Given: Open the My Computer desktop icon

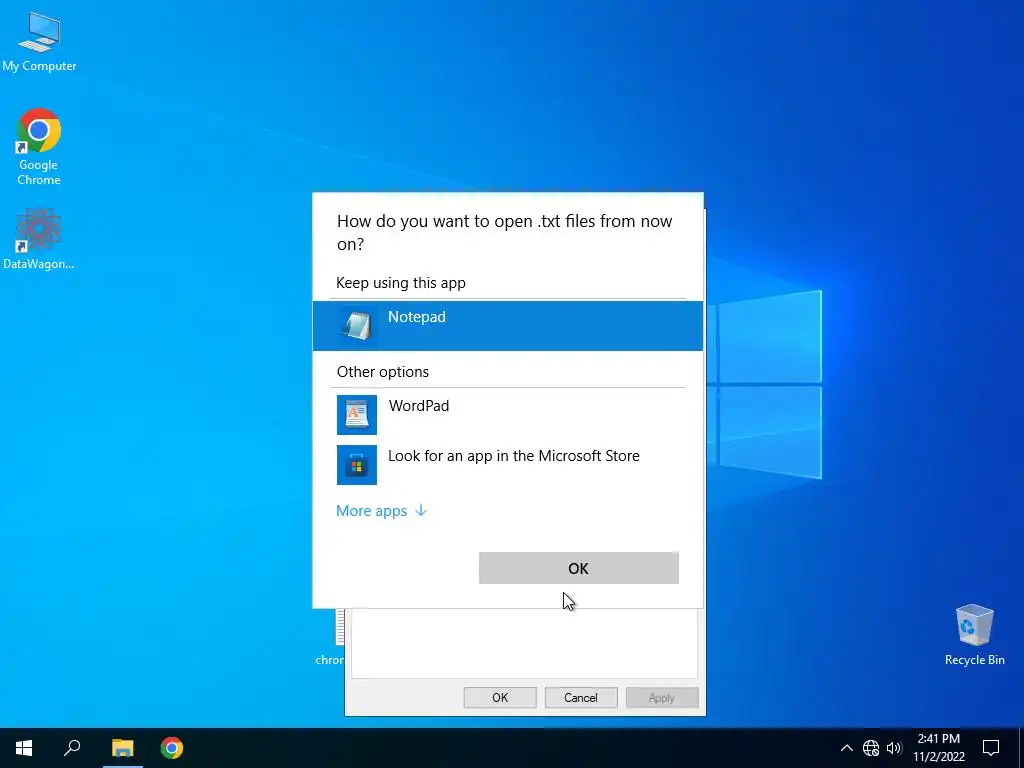Looking at the screenshot, I should click(x=39, y=42).
